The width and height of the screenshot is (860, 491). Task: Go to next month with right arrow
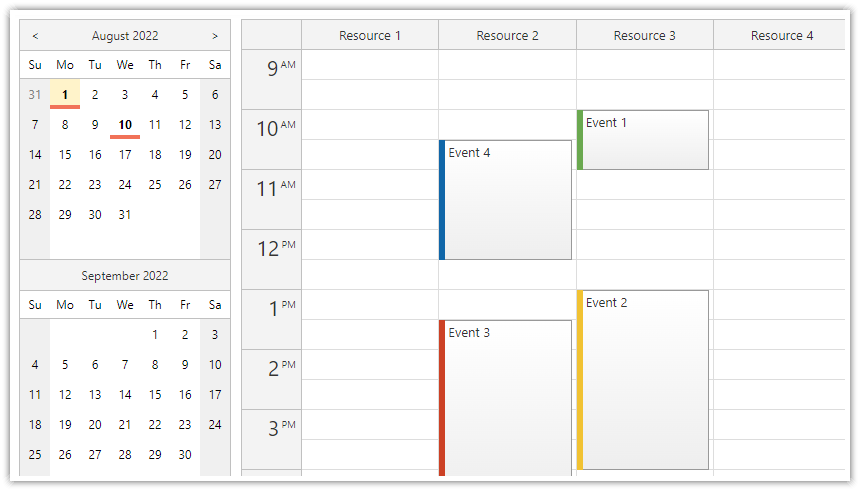click(x=215, y=36)
